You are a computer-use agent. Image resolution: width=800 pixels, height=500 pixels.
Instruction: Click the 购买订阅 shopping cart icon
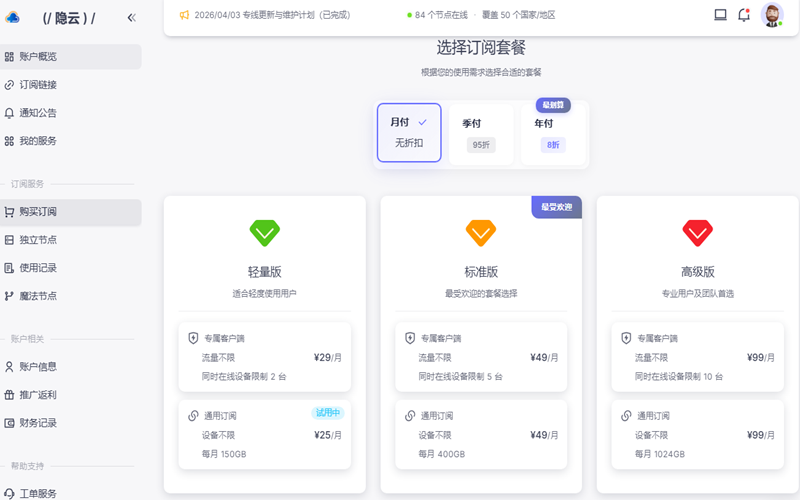click(x=9, y=212)
